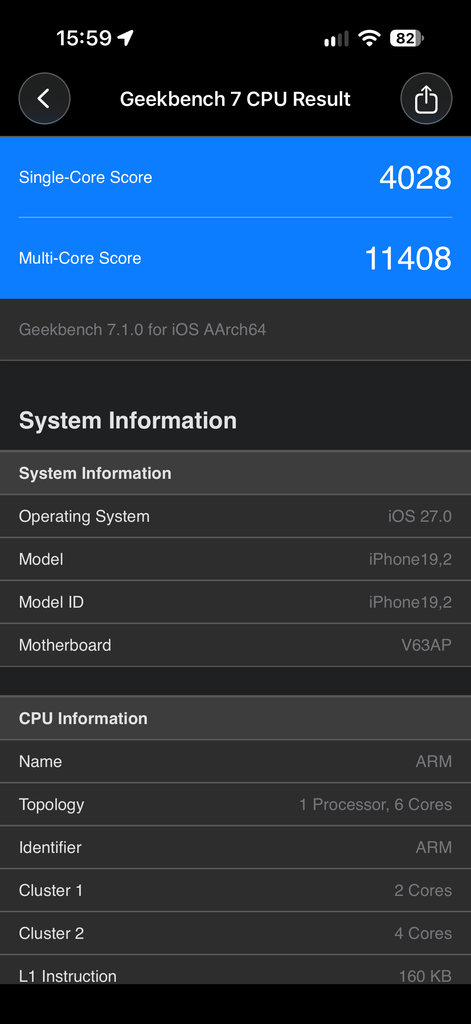Select the Single-Core Score row
This screenshot has width=471, height=1024.
pyautogui.click(x=235, y=178)
